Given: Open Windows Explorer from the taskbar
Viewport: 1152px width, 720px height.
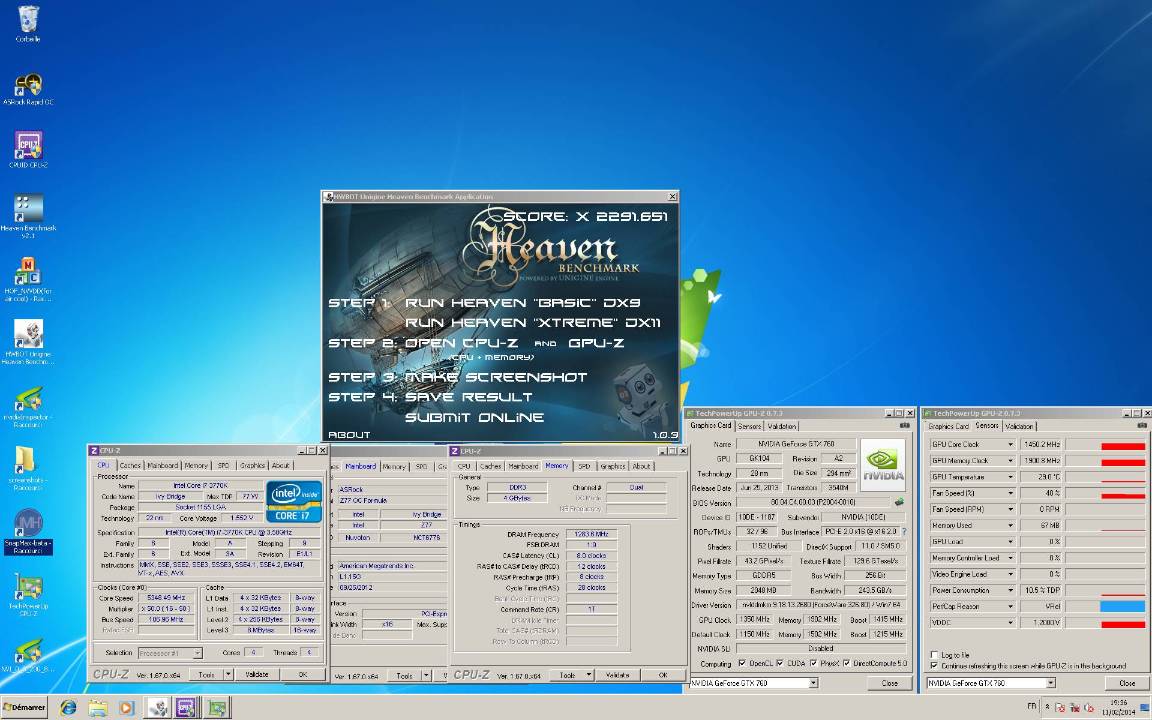Looking at the screenshot, I should [x=97, y=708].
